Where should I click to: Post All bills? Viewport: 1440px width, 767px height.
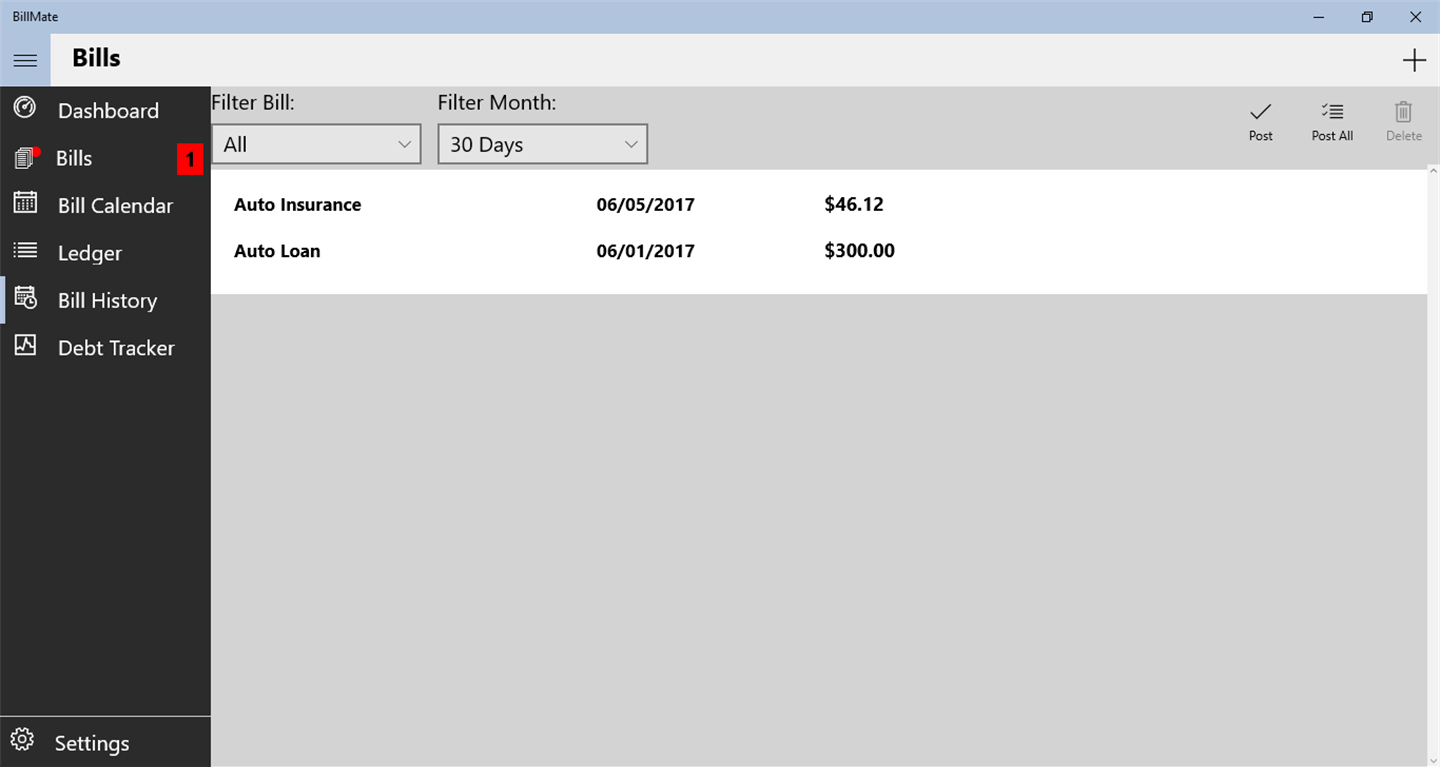click(1332, 122)
